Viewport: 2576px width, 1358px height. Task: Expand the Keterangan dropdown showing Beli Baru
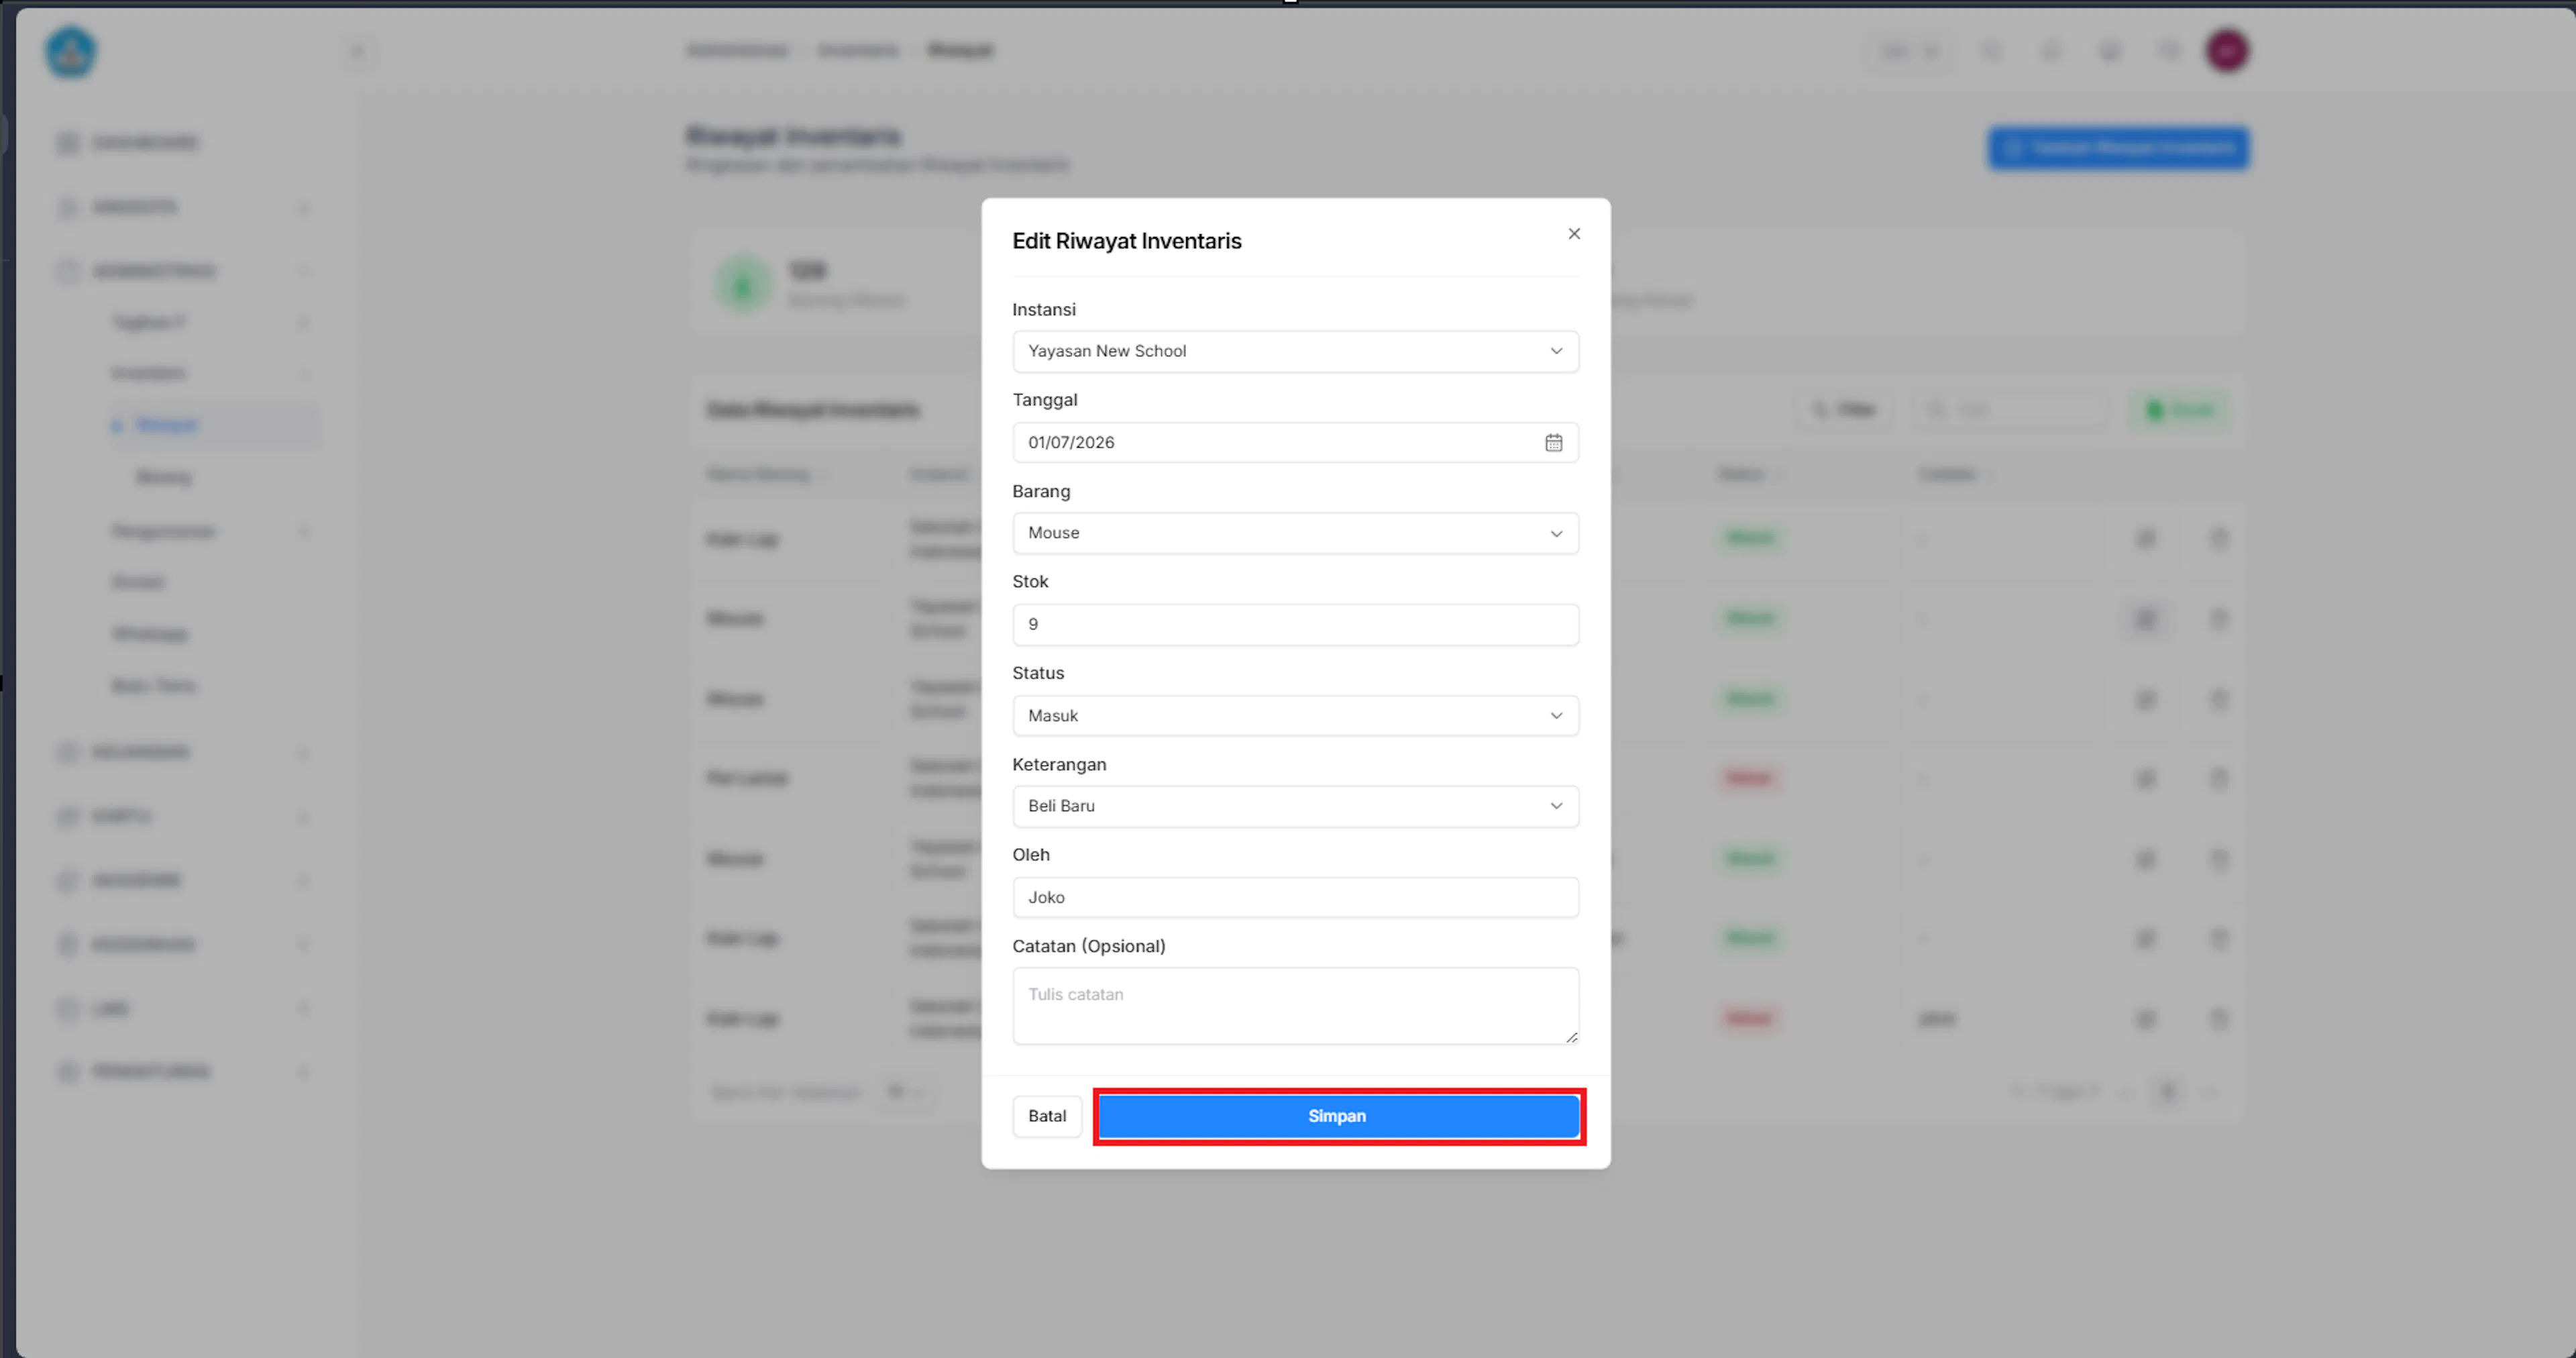[1295, 806]
